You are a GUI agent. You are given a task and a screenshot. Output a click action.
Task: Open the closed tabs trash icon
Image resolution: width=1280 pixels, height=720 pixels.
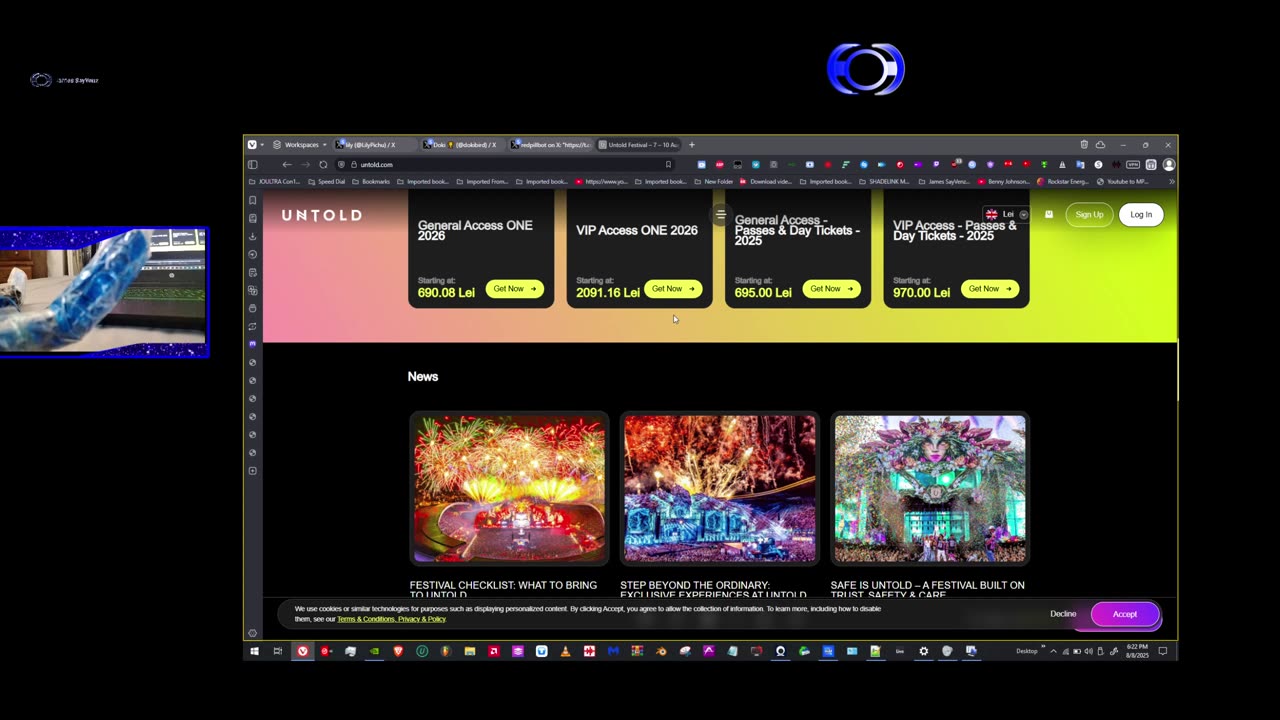point(1084,145)
